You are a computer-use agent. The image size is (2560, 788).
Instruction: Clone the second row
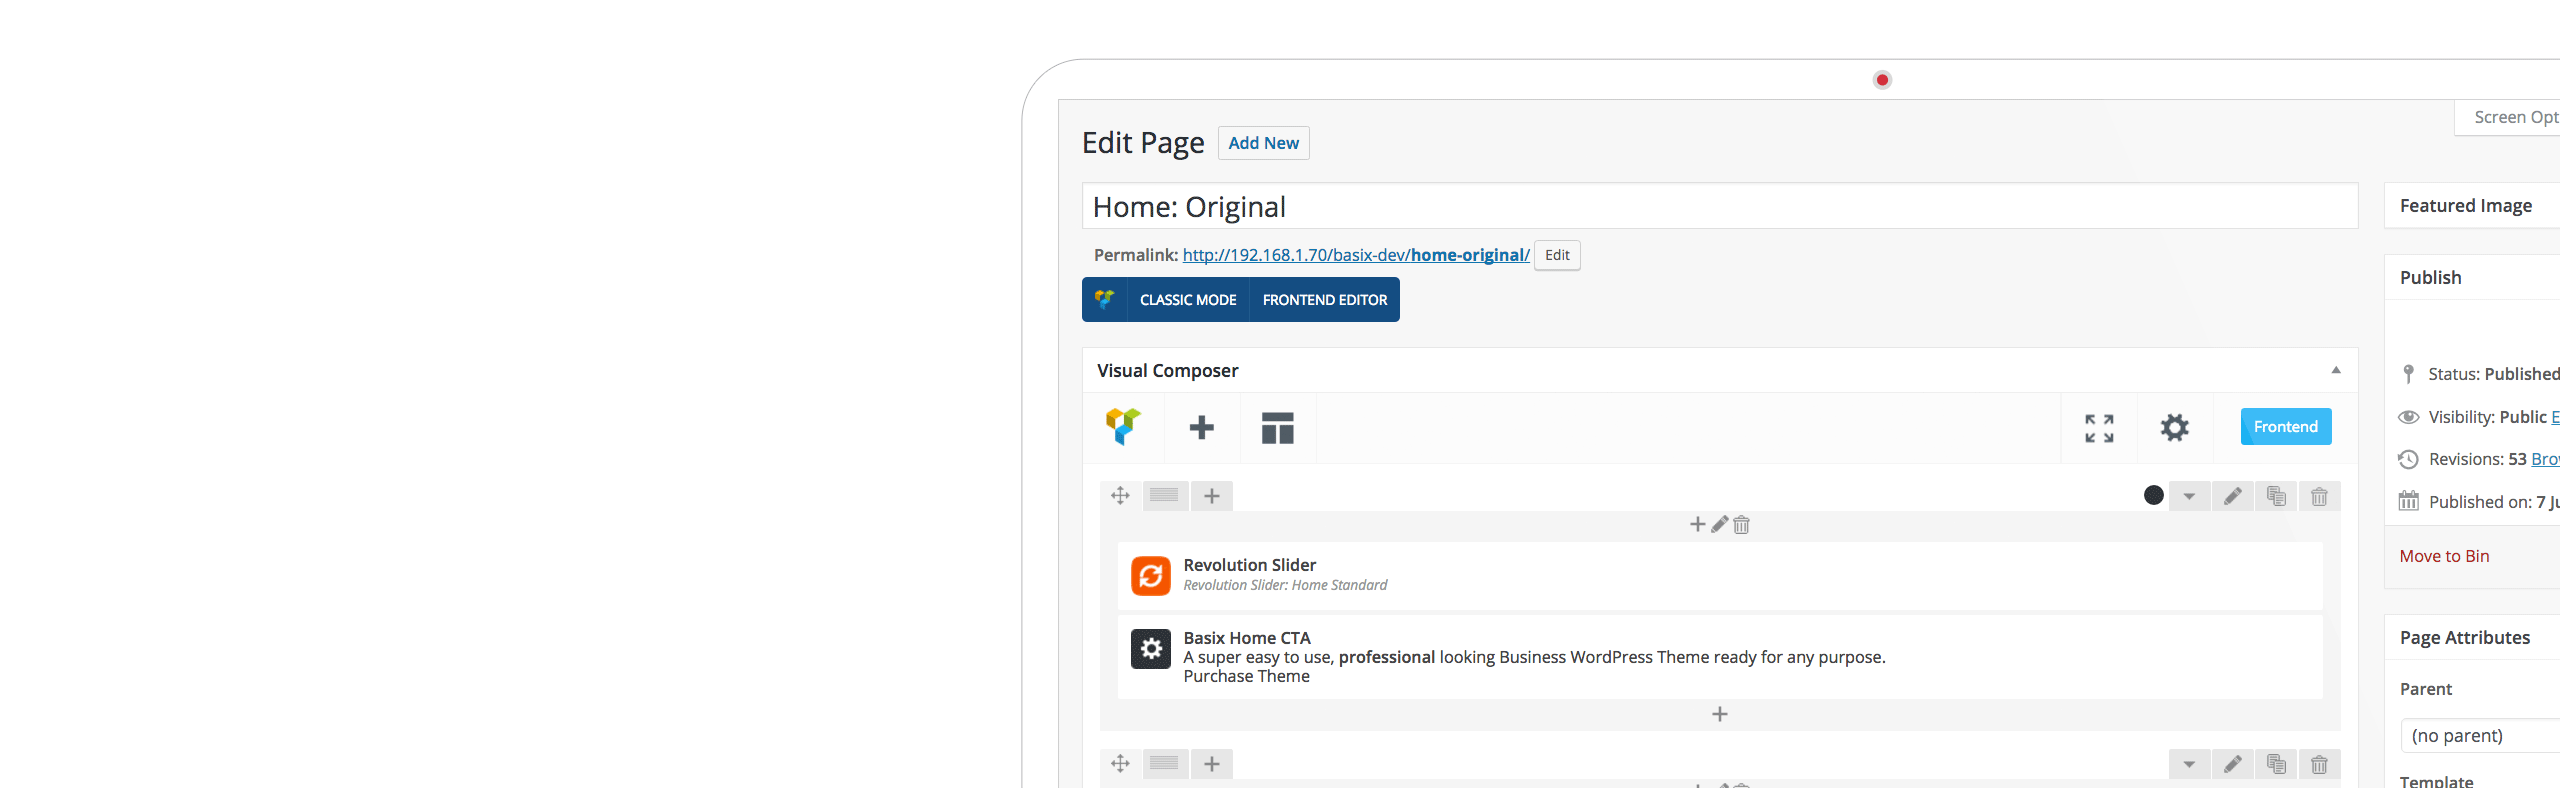pos(2276,764)
